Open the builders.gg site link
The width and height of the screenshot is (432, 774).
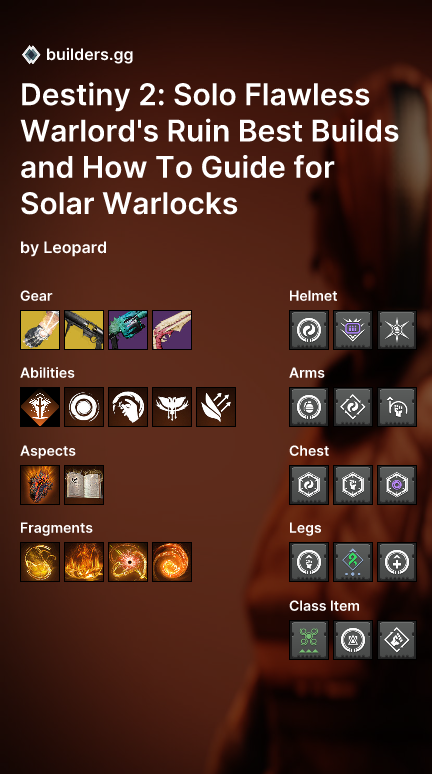(x=89, y=55)
